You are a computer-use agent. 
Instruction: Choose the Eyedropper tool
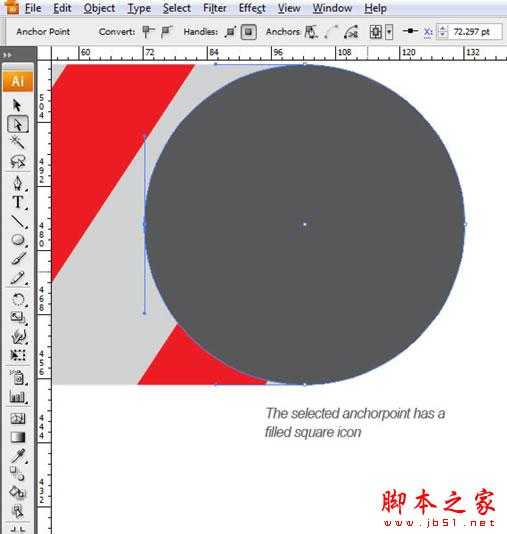point(18,456)
